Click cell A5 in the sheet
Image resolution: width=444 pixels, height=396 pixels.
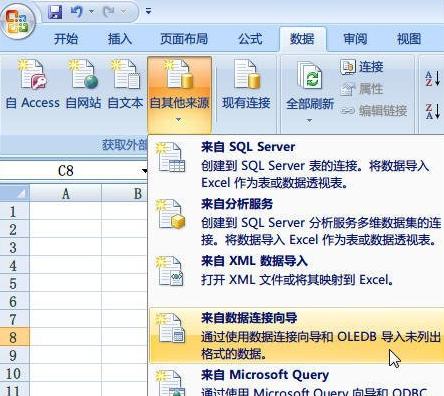pos(65,283)
